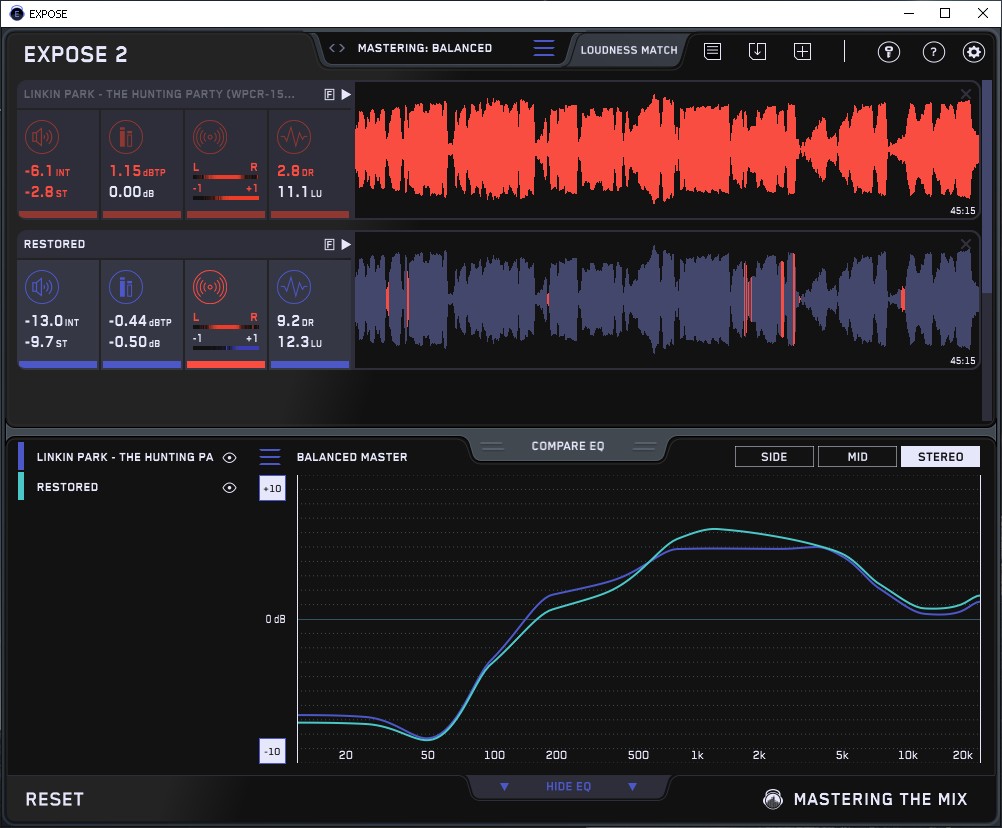Image resolution: width=1002 pixels, height=828 pixels.
Task: Open the notes list icon in toolbar
Action: point(713,51)
